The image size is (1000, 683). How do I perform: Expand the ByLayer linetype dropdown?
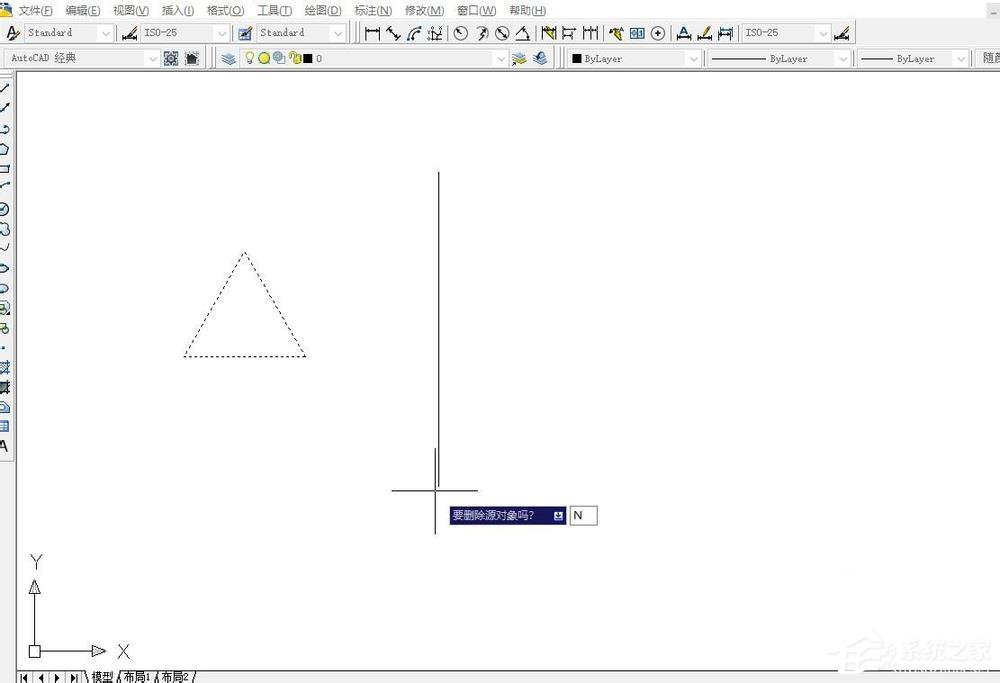(779, 59)
